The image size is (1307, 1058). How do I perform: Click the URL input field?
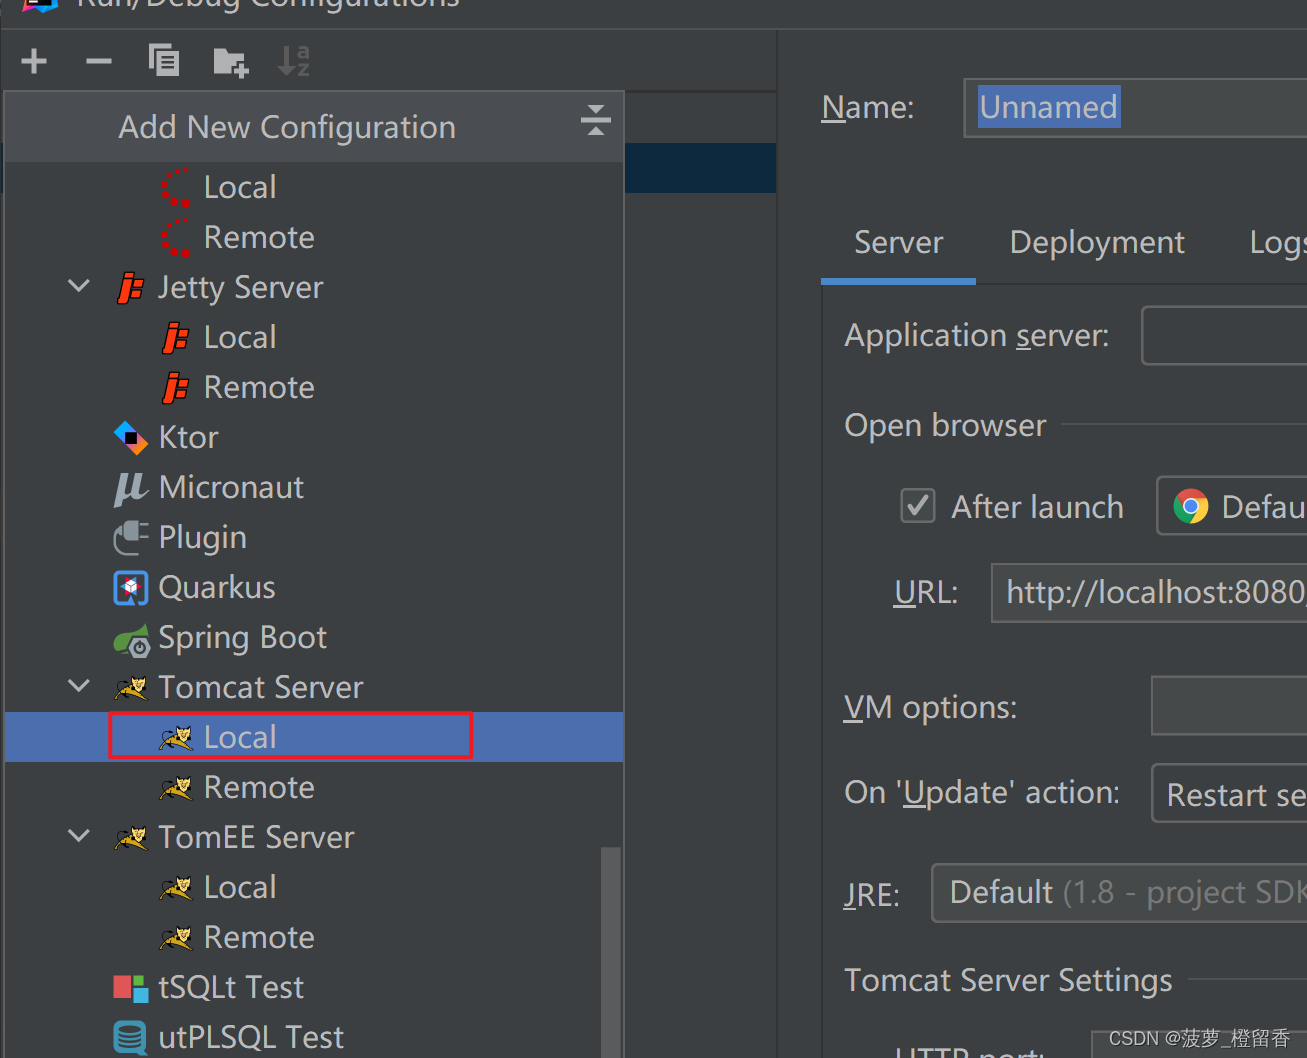(x=1149, y=593)
